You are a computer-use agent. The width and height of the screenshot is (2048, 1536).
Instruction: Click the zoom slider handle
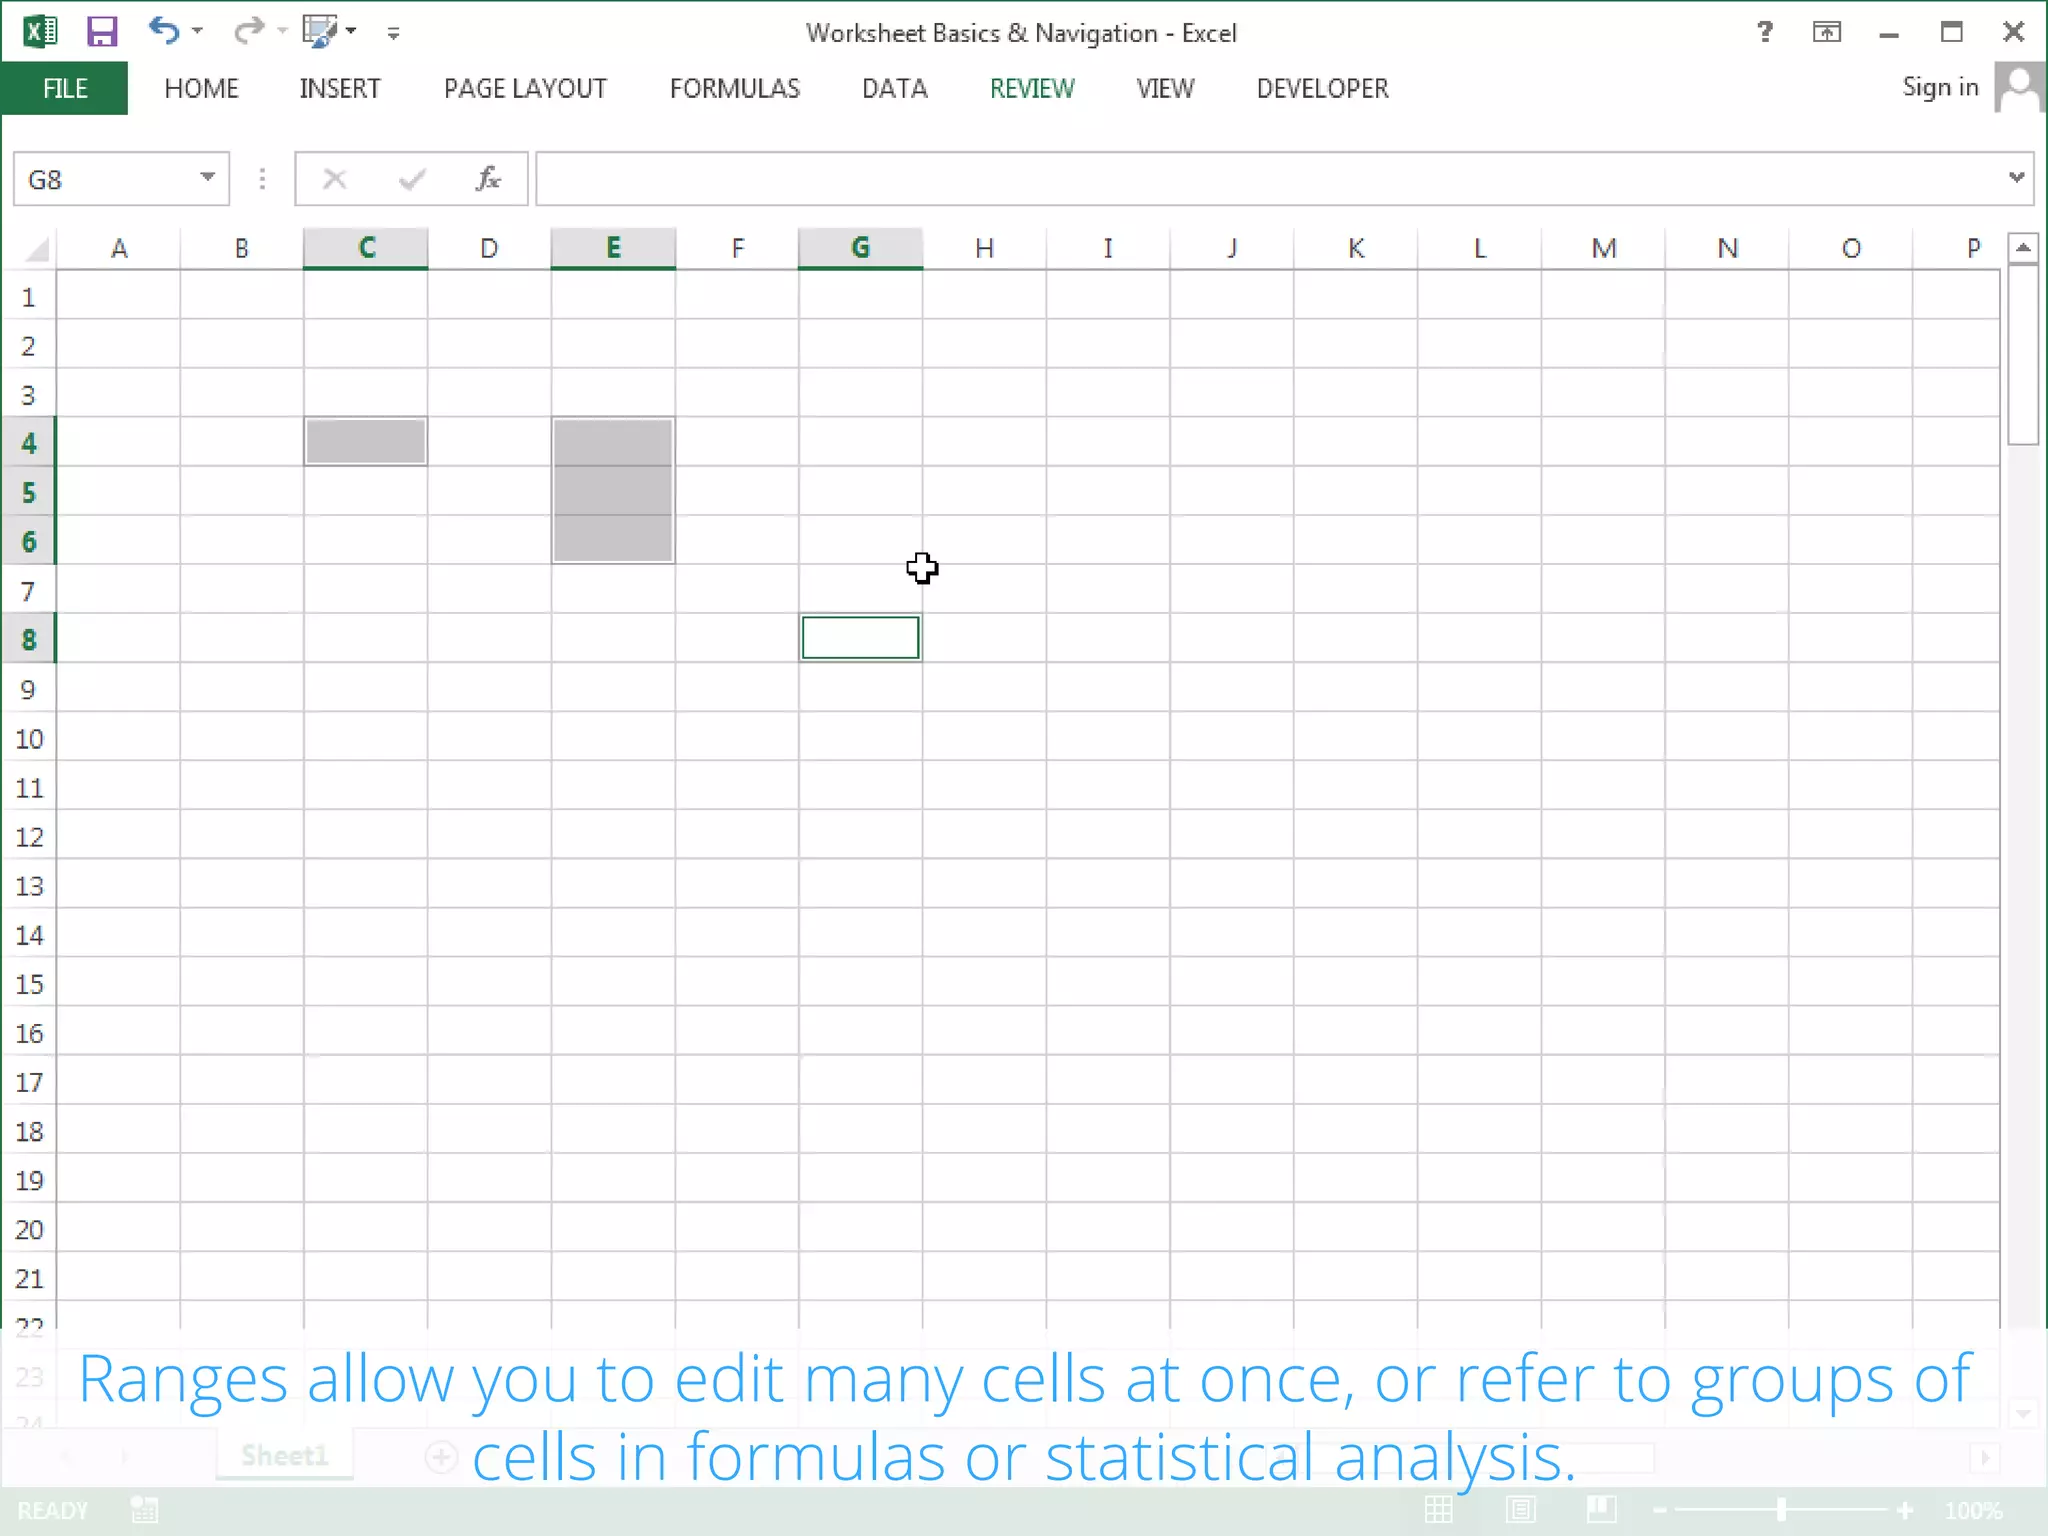[1782, 1510]
